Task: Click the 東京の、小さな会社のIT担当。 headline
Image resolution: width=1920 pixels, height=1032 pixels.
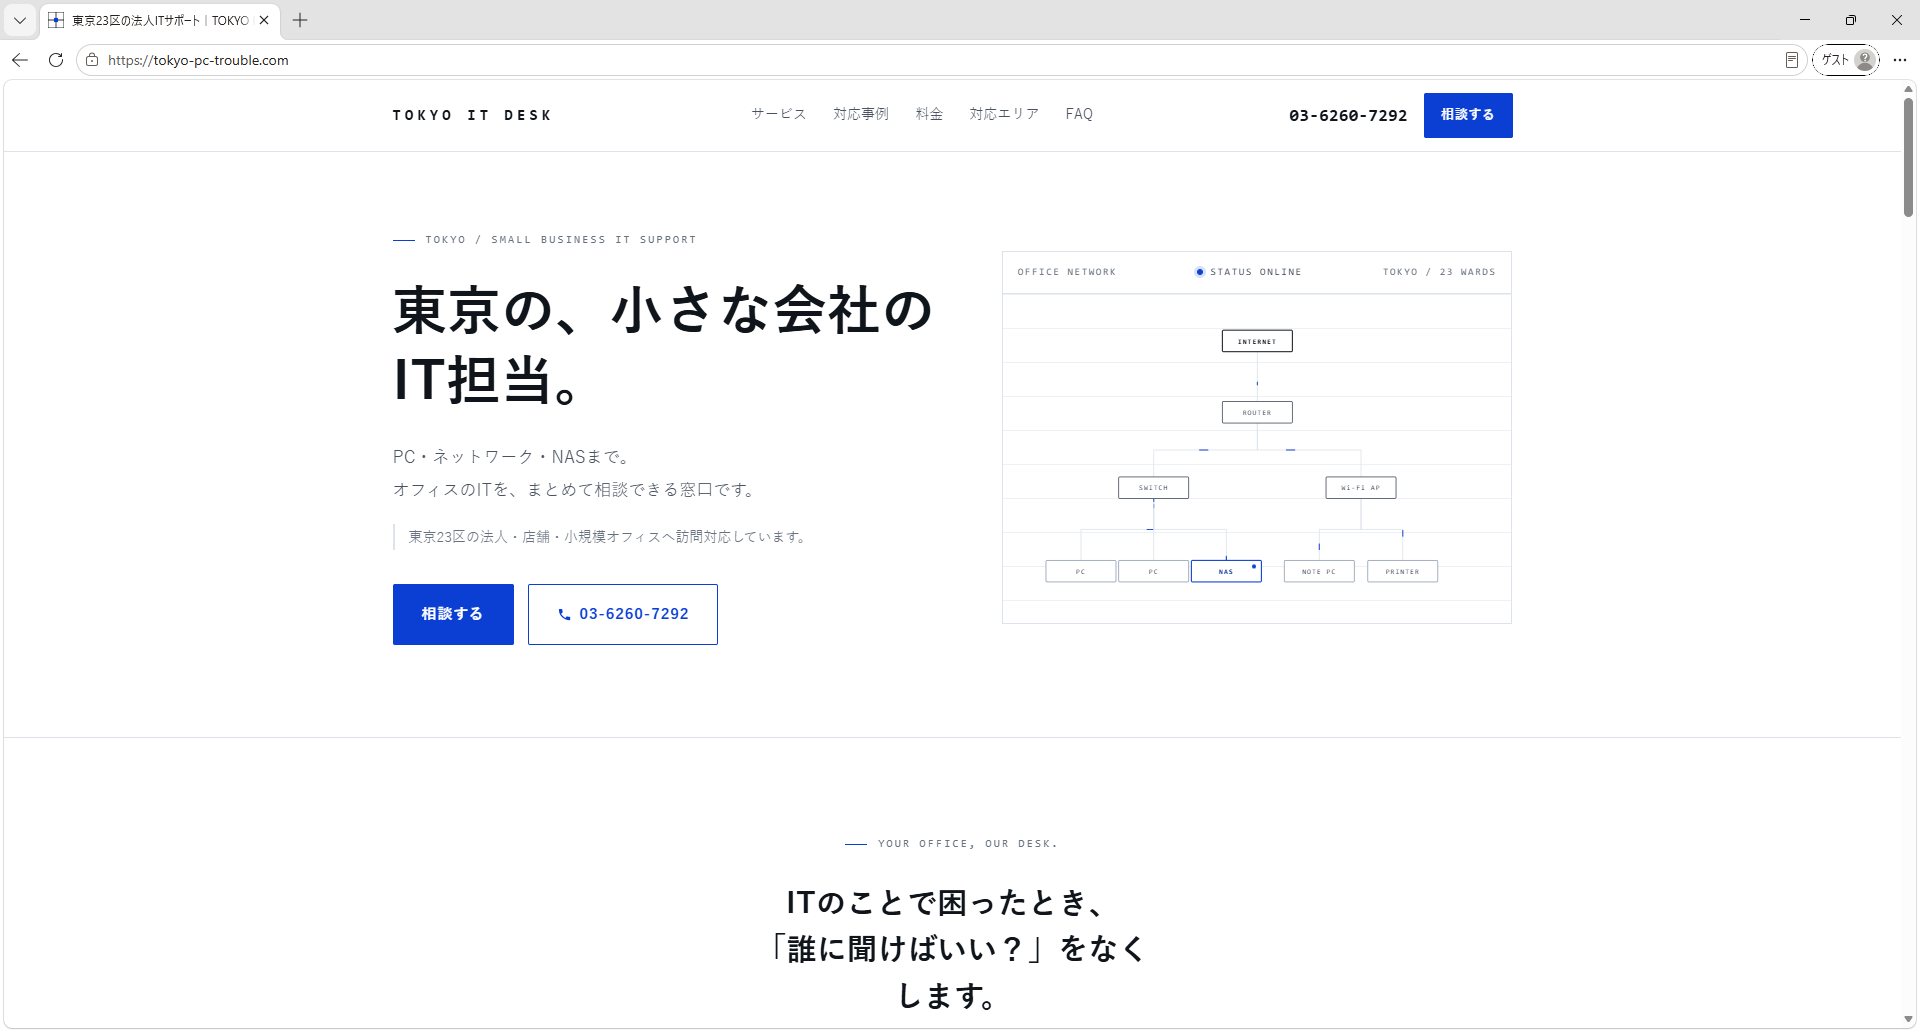Action: point(663,344)
